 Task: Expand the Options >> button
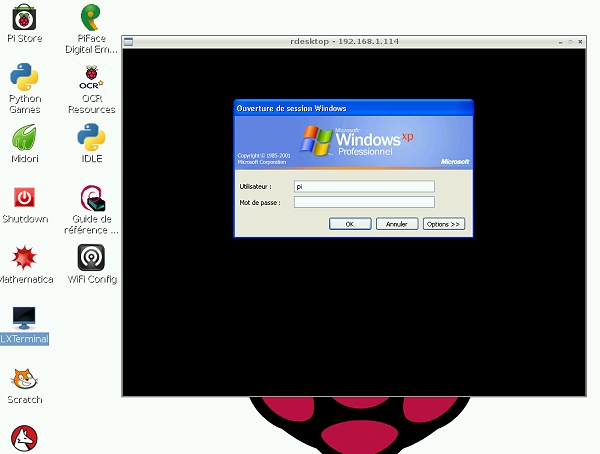click(x=444, y=224)
